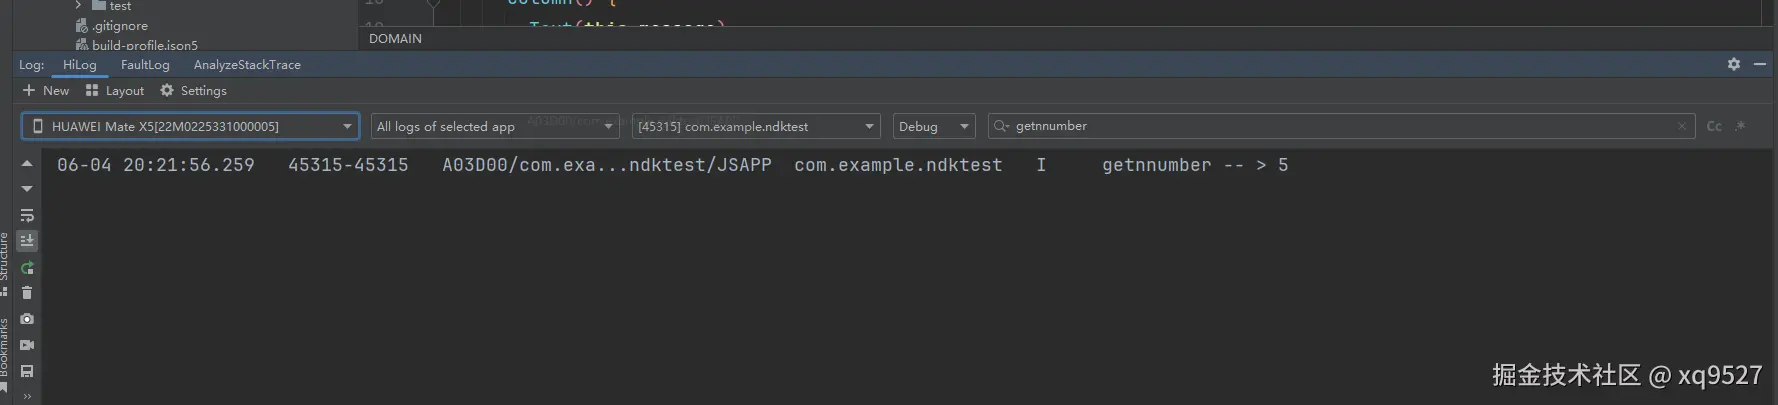Add a New log window
The height and width of the screenshot is (405, 1778).
pyautogui.click(x=46, y=90)
